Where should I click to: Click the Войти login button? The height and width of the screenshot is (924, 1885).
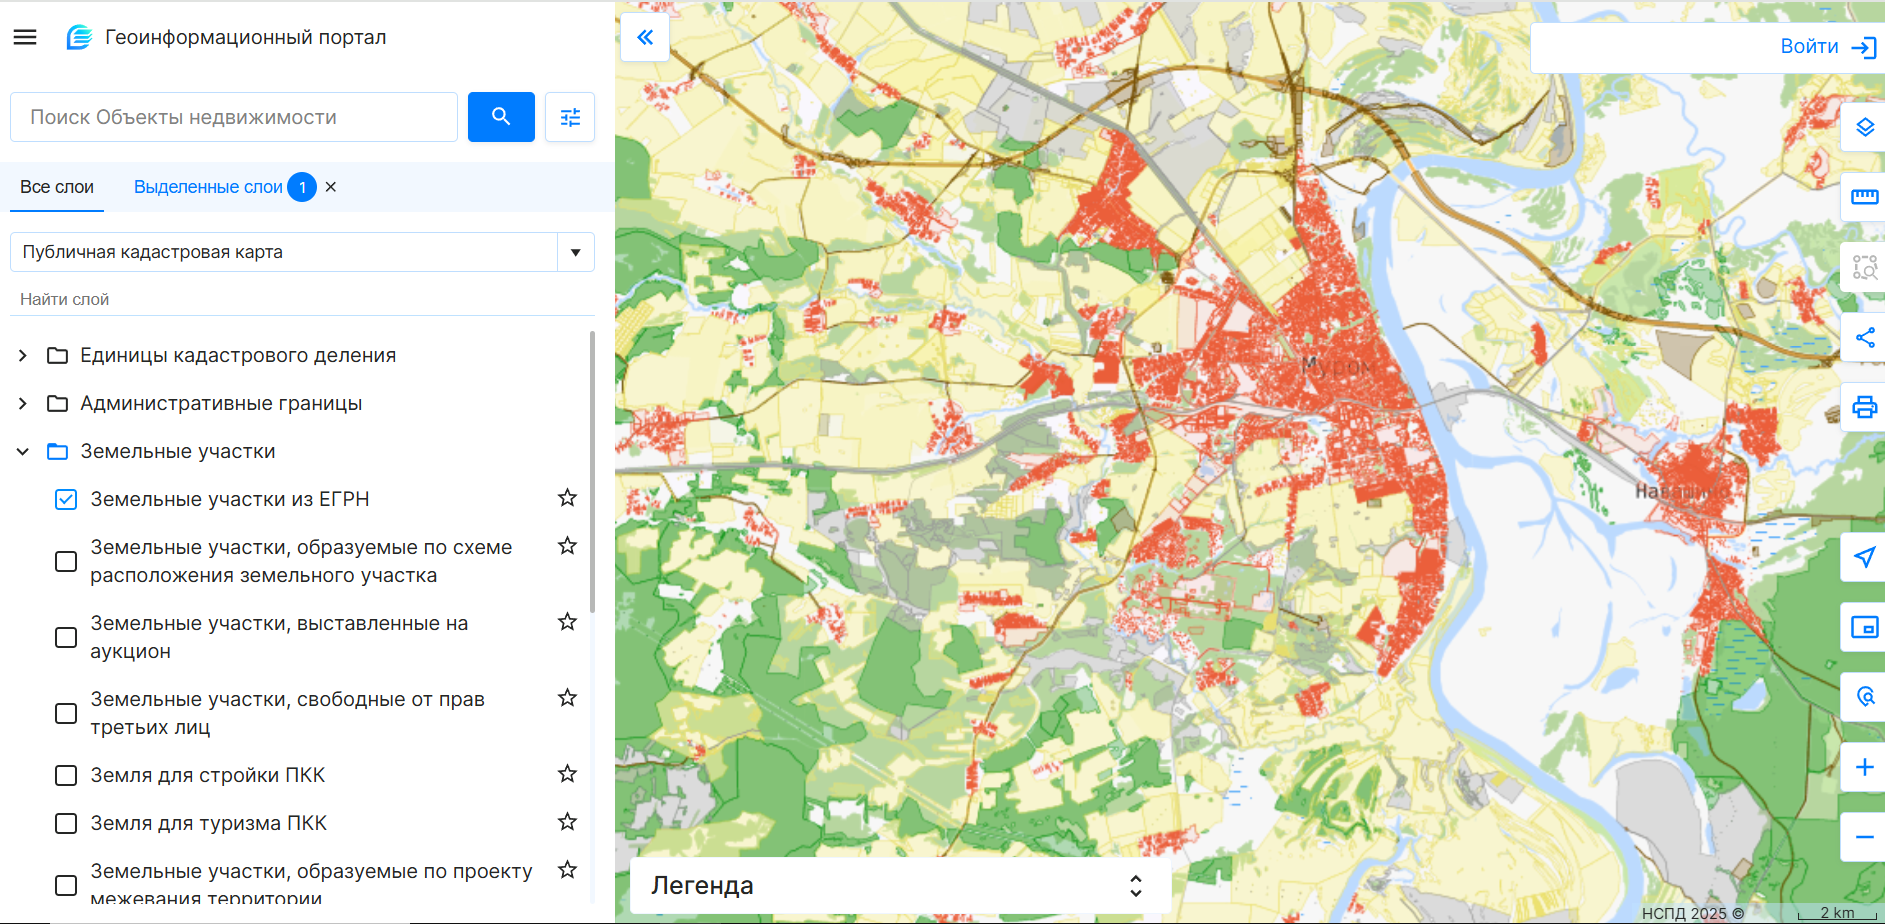click(1827, 47)
